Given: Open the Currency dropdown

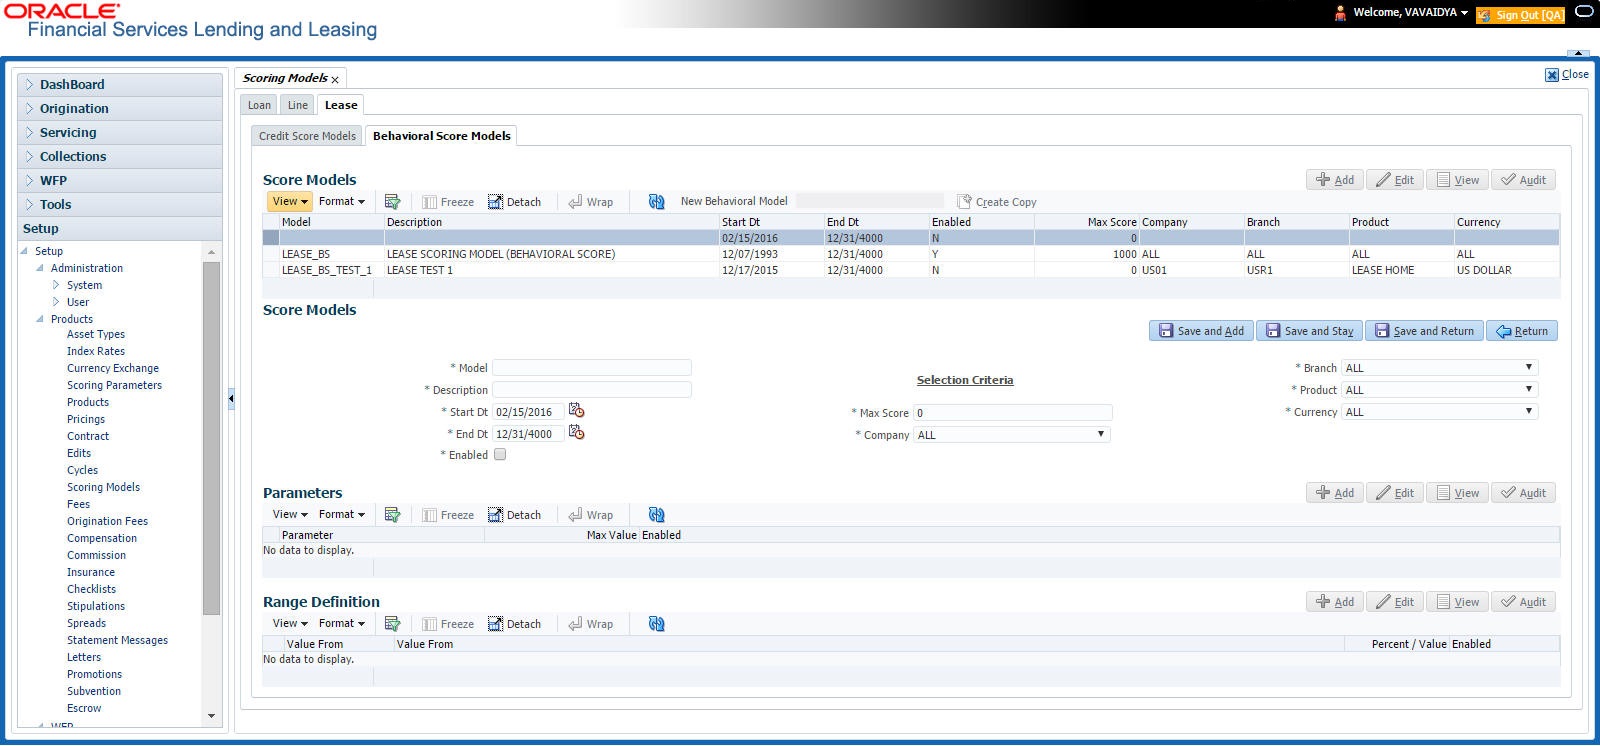Looking at the screenshot, I should (x=1439, y=412).
